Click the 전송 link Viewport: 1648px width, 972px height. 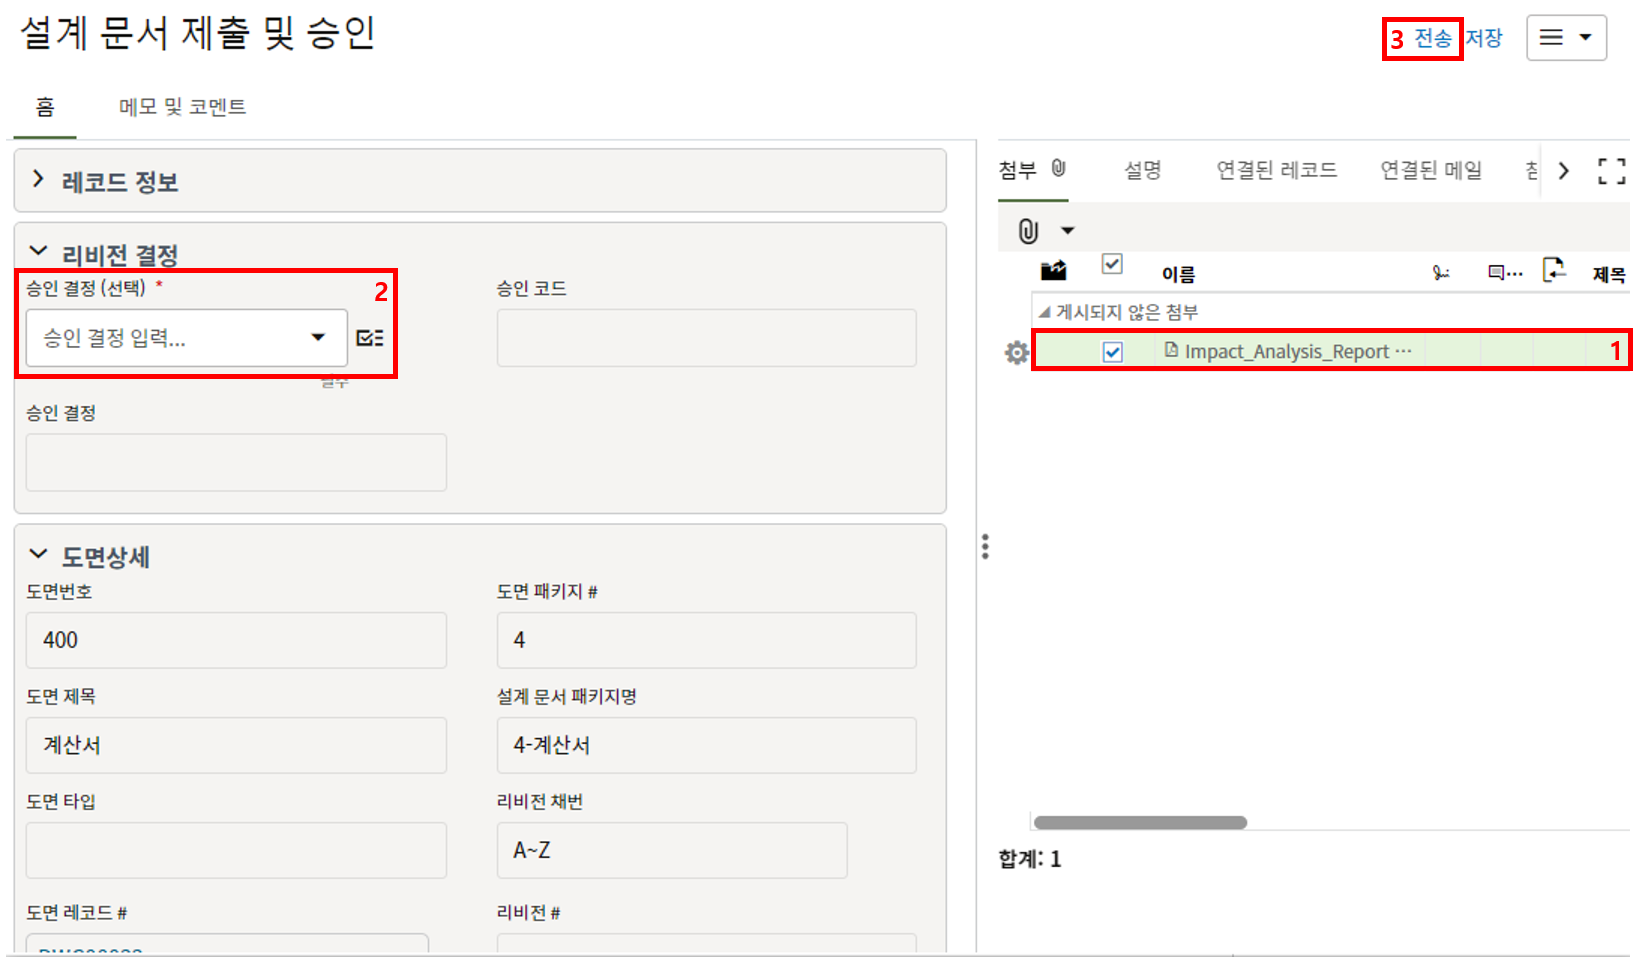1432,38
